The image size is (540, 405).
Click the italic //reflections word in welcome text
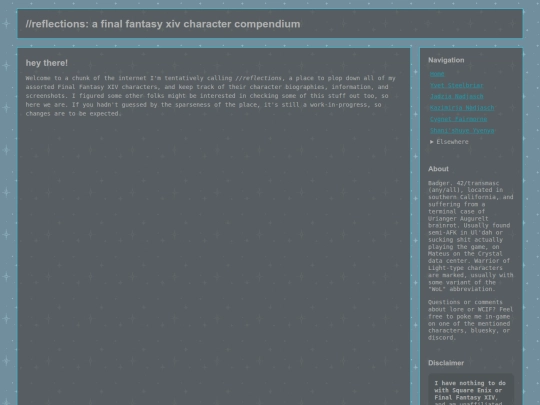pos(258,78)
